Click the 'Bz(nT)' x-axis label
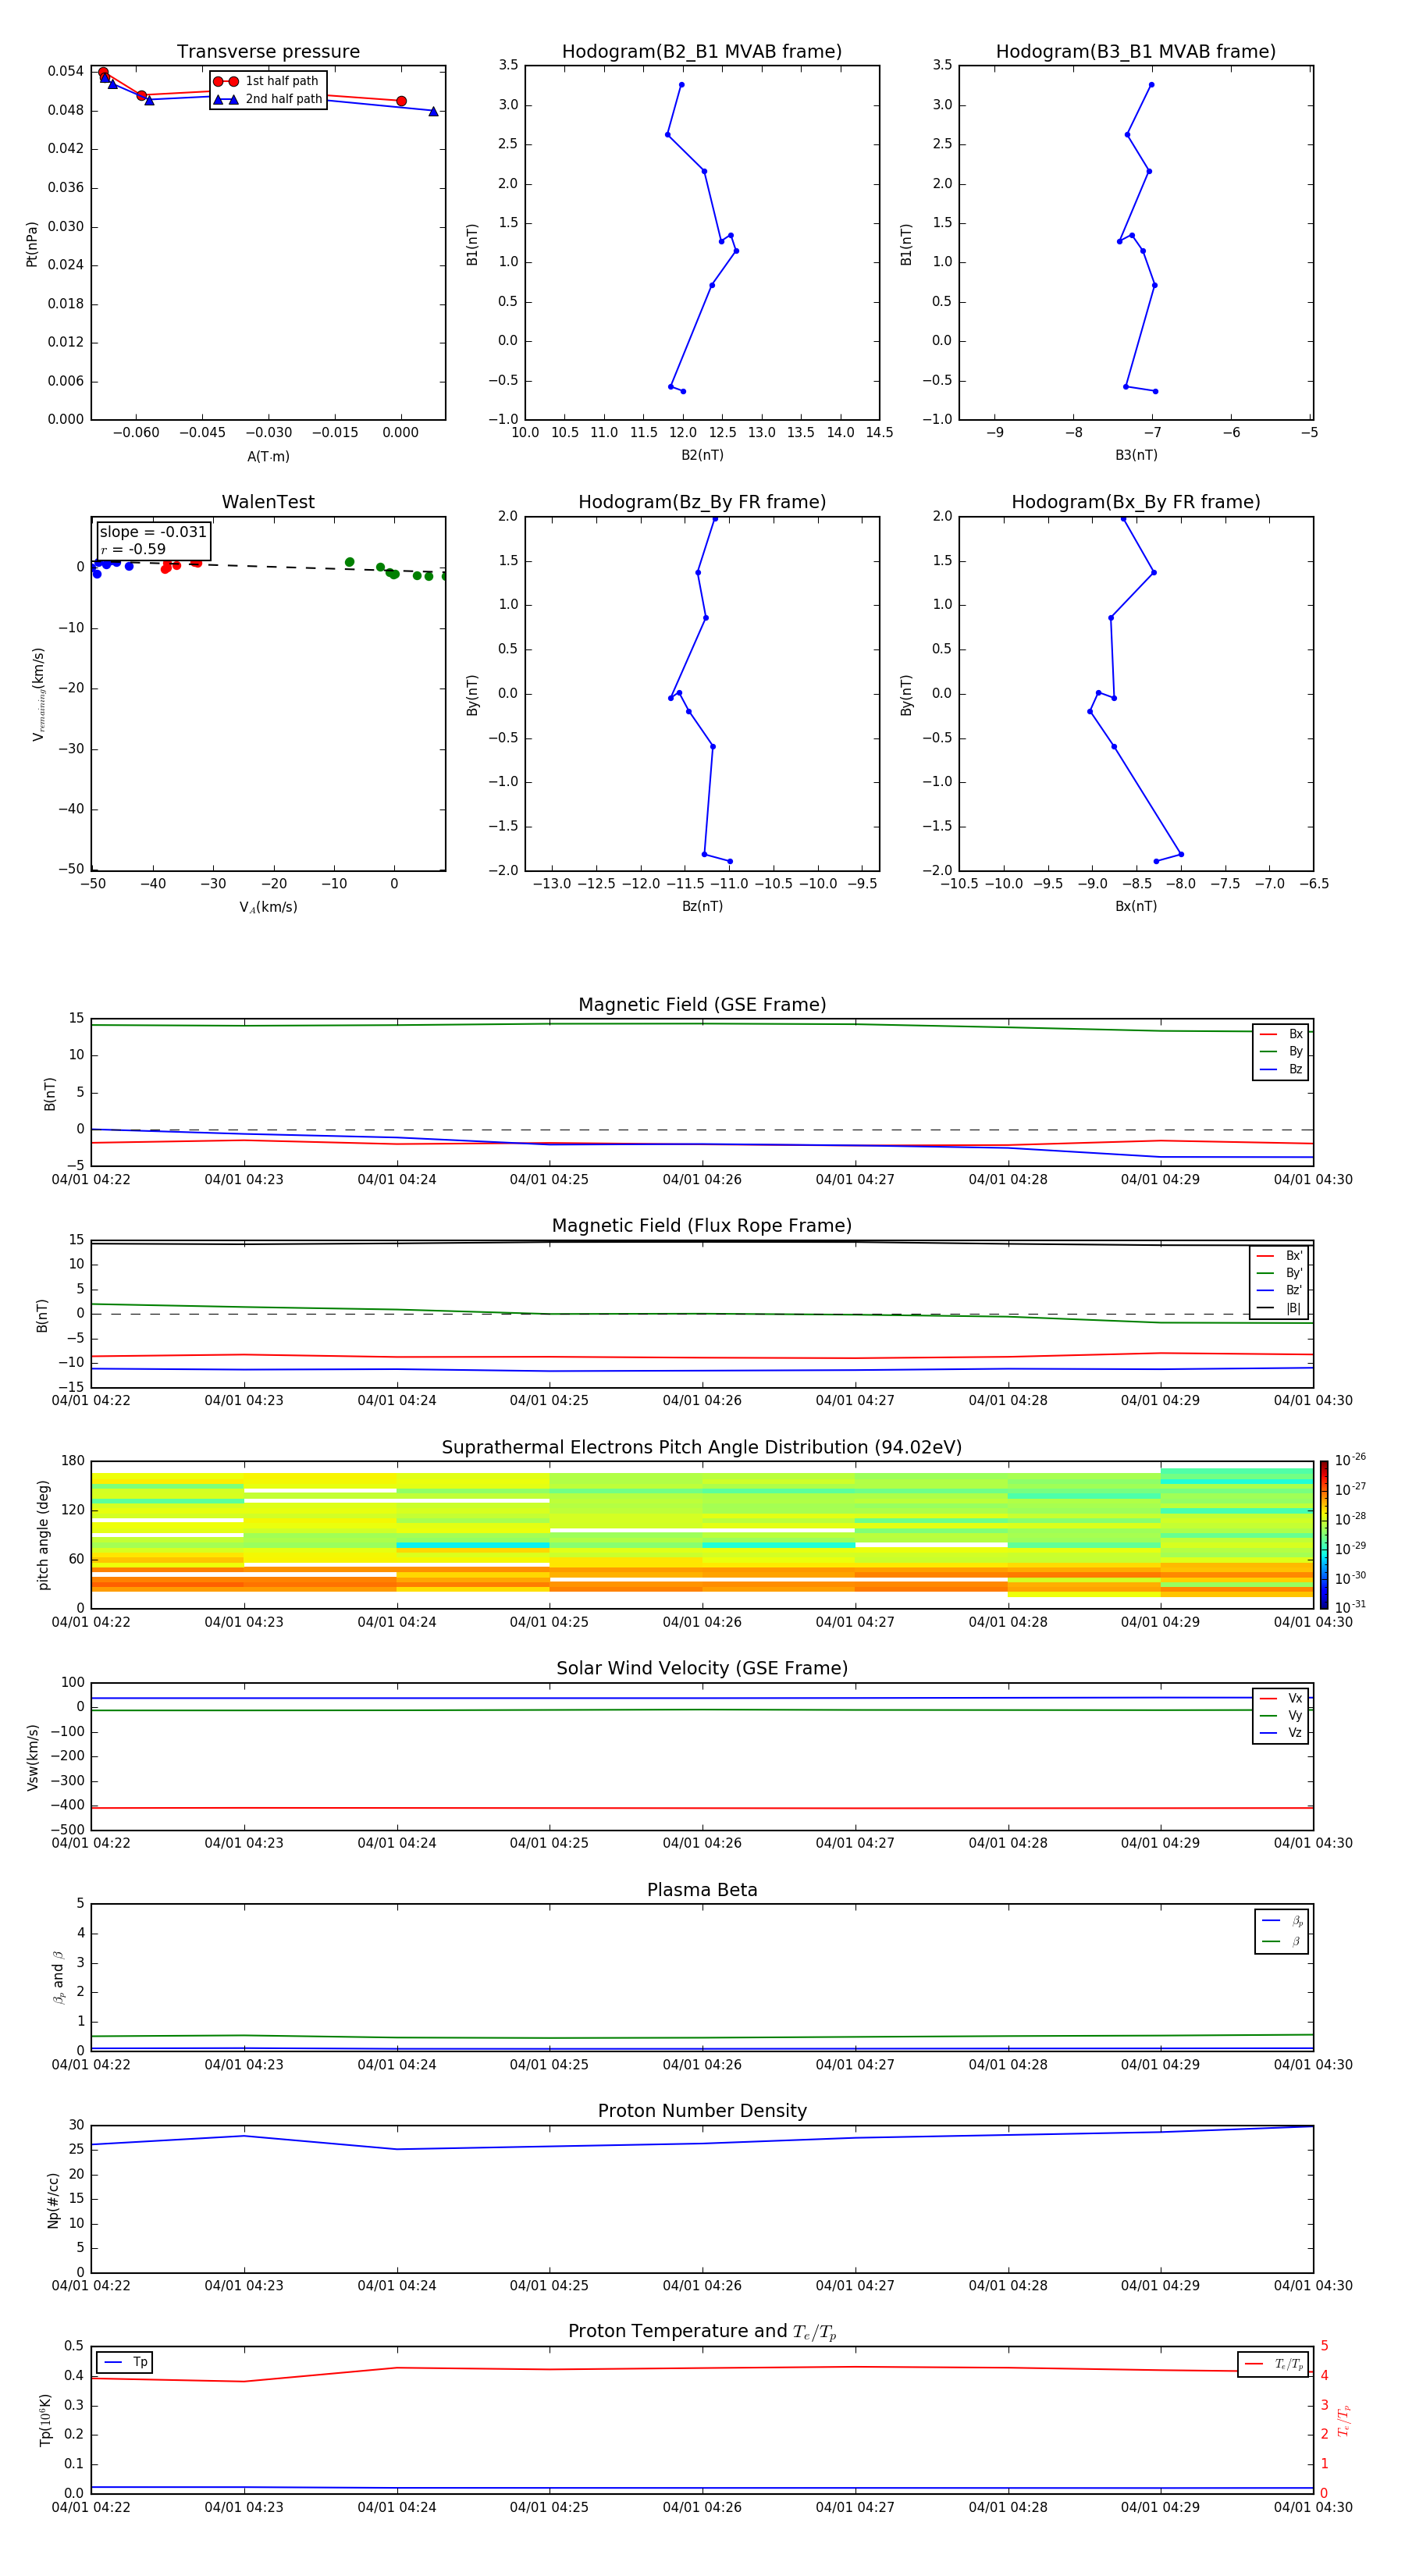The height and width of the screenshot is (2576, 1405). point(702,906)
